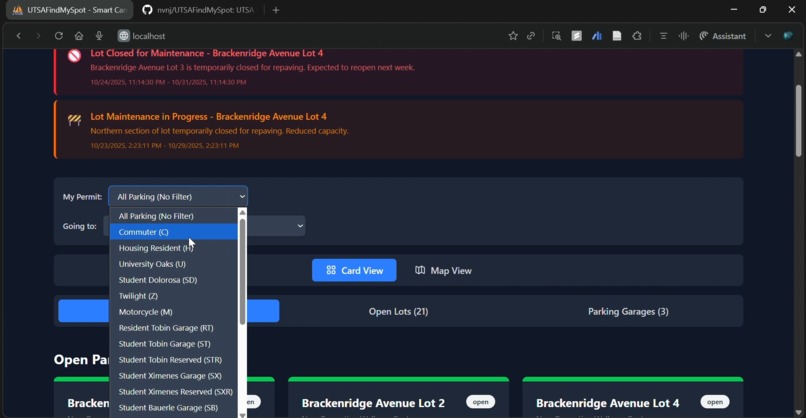Open the Going to dropdown chevron

tap(300, 226)
